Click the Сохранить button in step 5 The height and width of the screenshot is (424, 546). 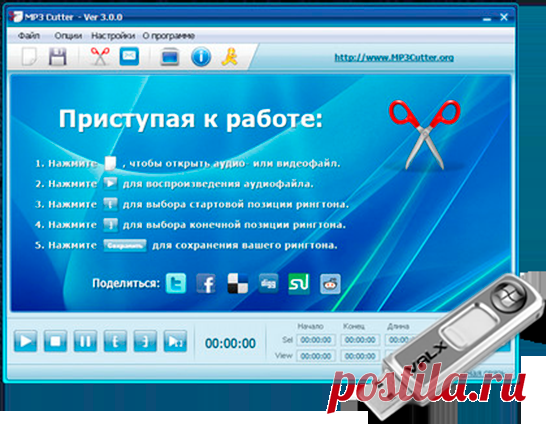(125, 245)
